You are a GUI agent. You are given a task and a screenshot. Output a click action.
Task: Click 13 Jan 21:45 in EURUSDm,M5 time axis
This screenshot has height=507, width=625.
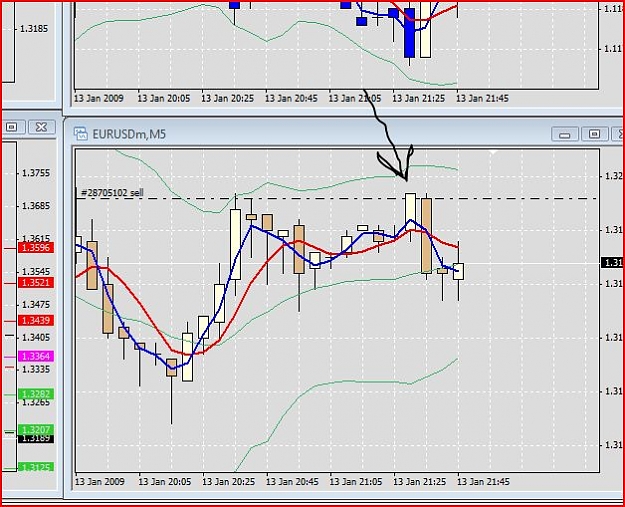pos(483,481)
